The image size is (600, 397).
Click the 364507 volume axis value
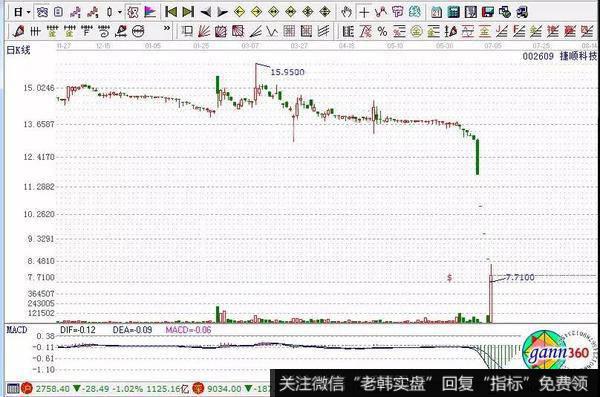point(41,294)
